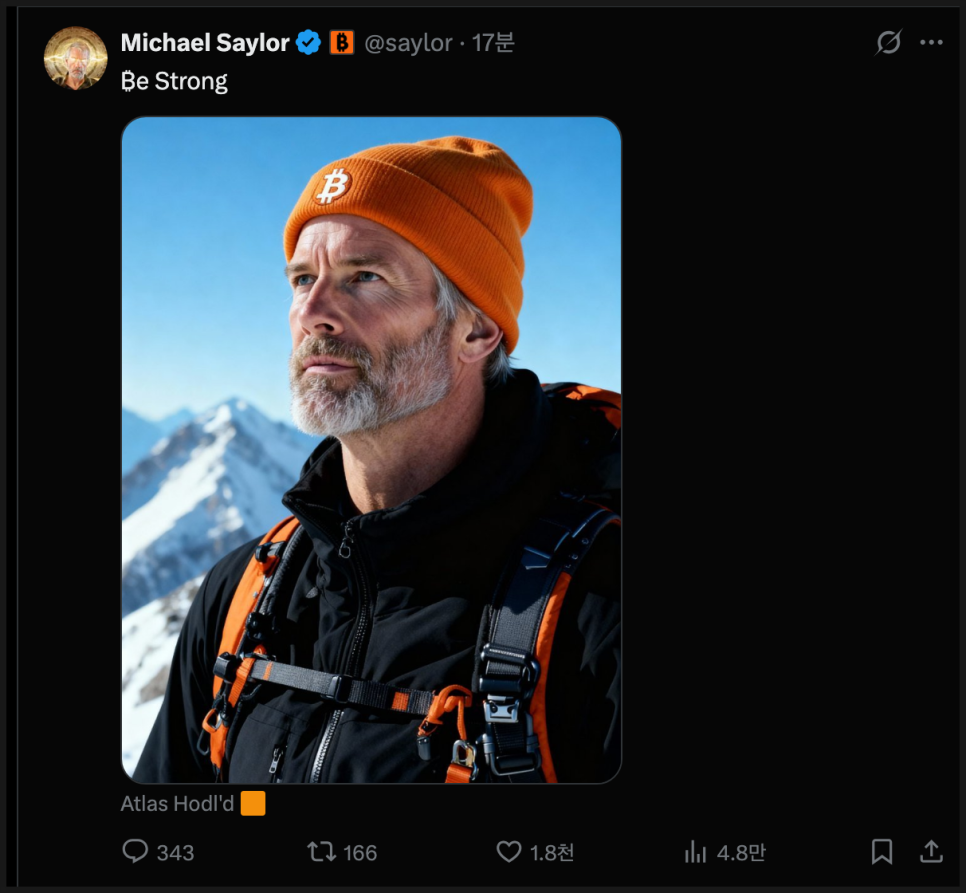Click the orange Bitcoin affiliation badge

[342, 43]
